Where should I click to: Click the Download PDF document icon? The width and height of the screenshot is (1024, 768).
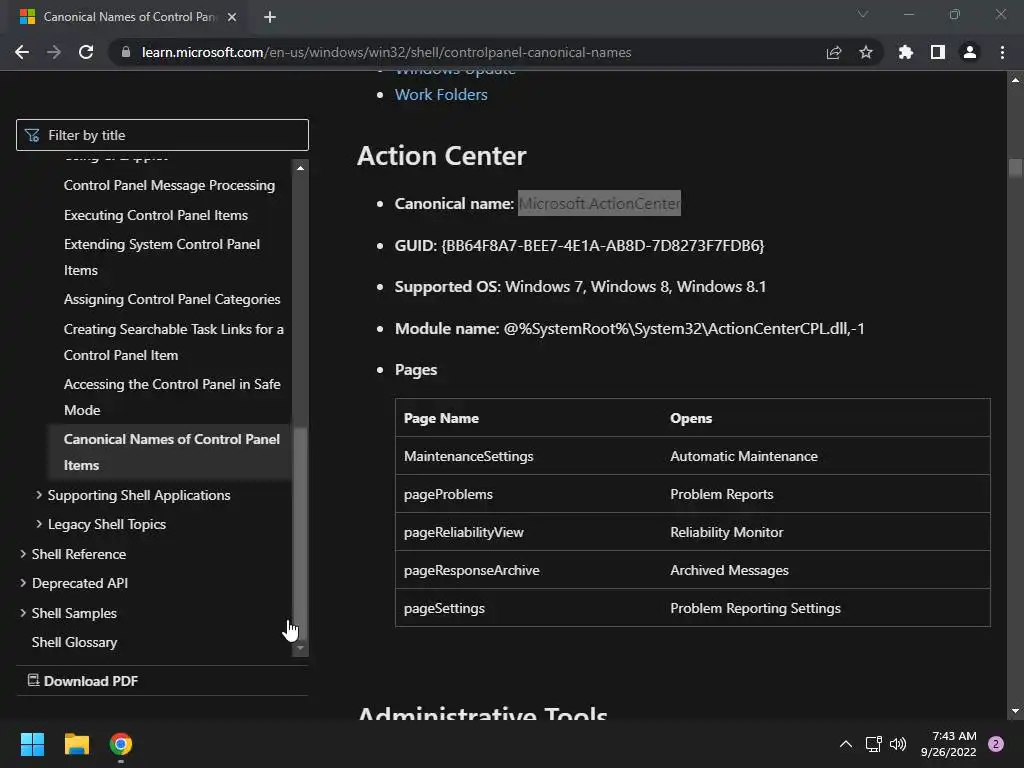(x=33, y=680)
